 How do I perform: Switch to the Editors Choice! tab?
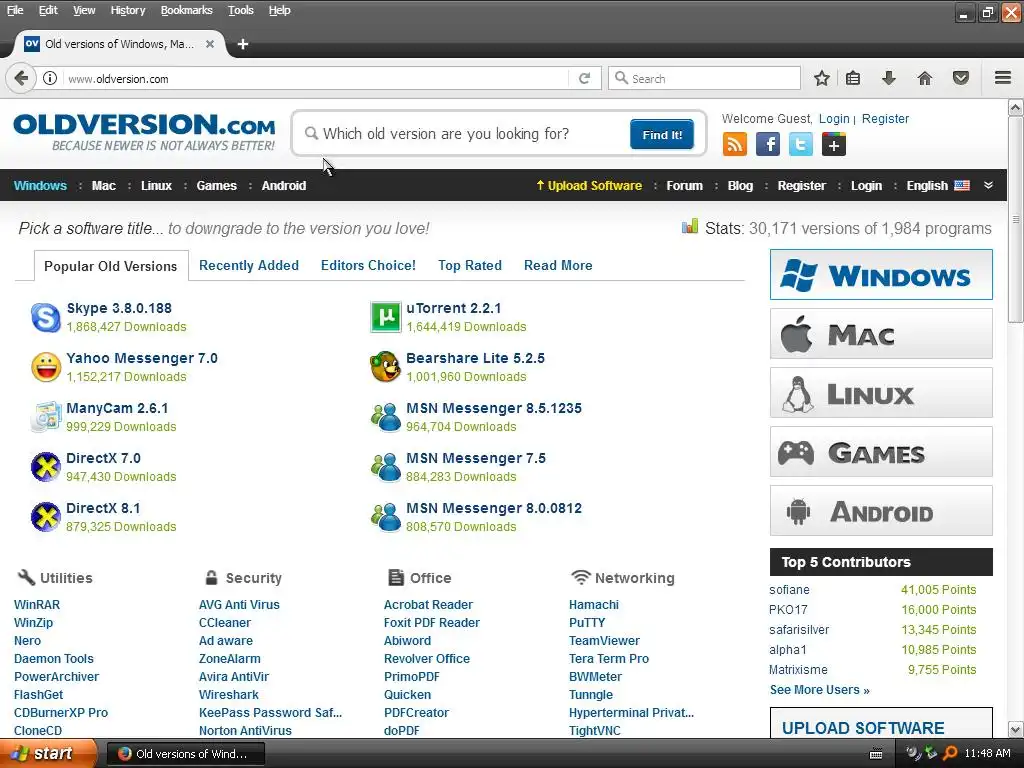pos(368,265)
